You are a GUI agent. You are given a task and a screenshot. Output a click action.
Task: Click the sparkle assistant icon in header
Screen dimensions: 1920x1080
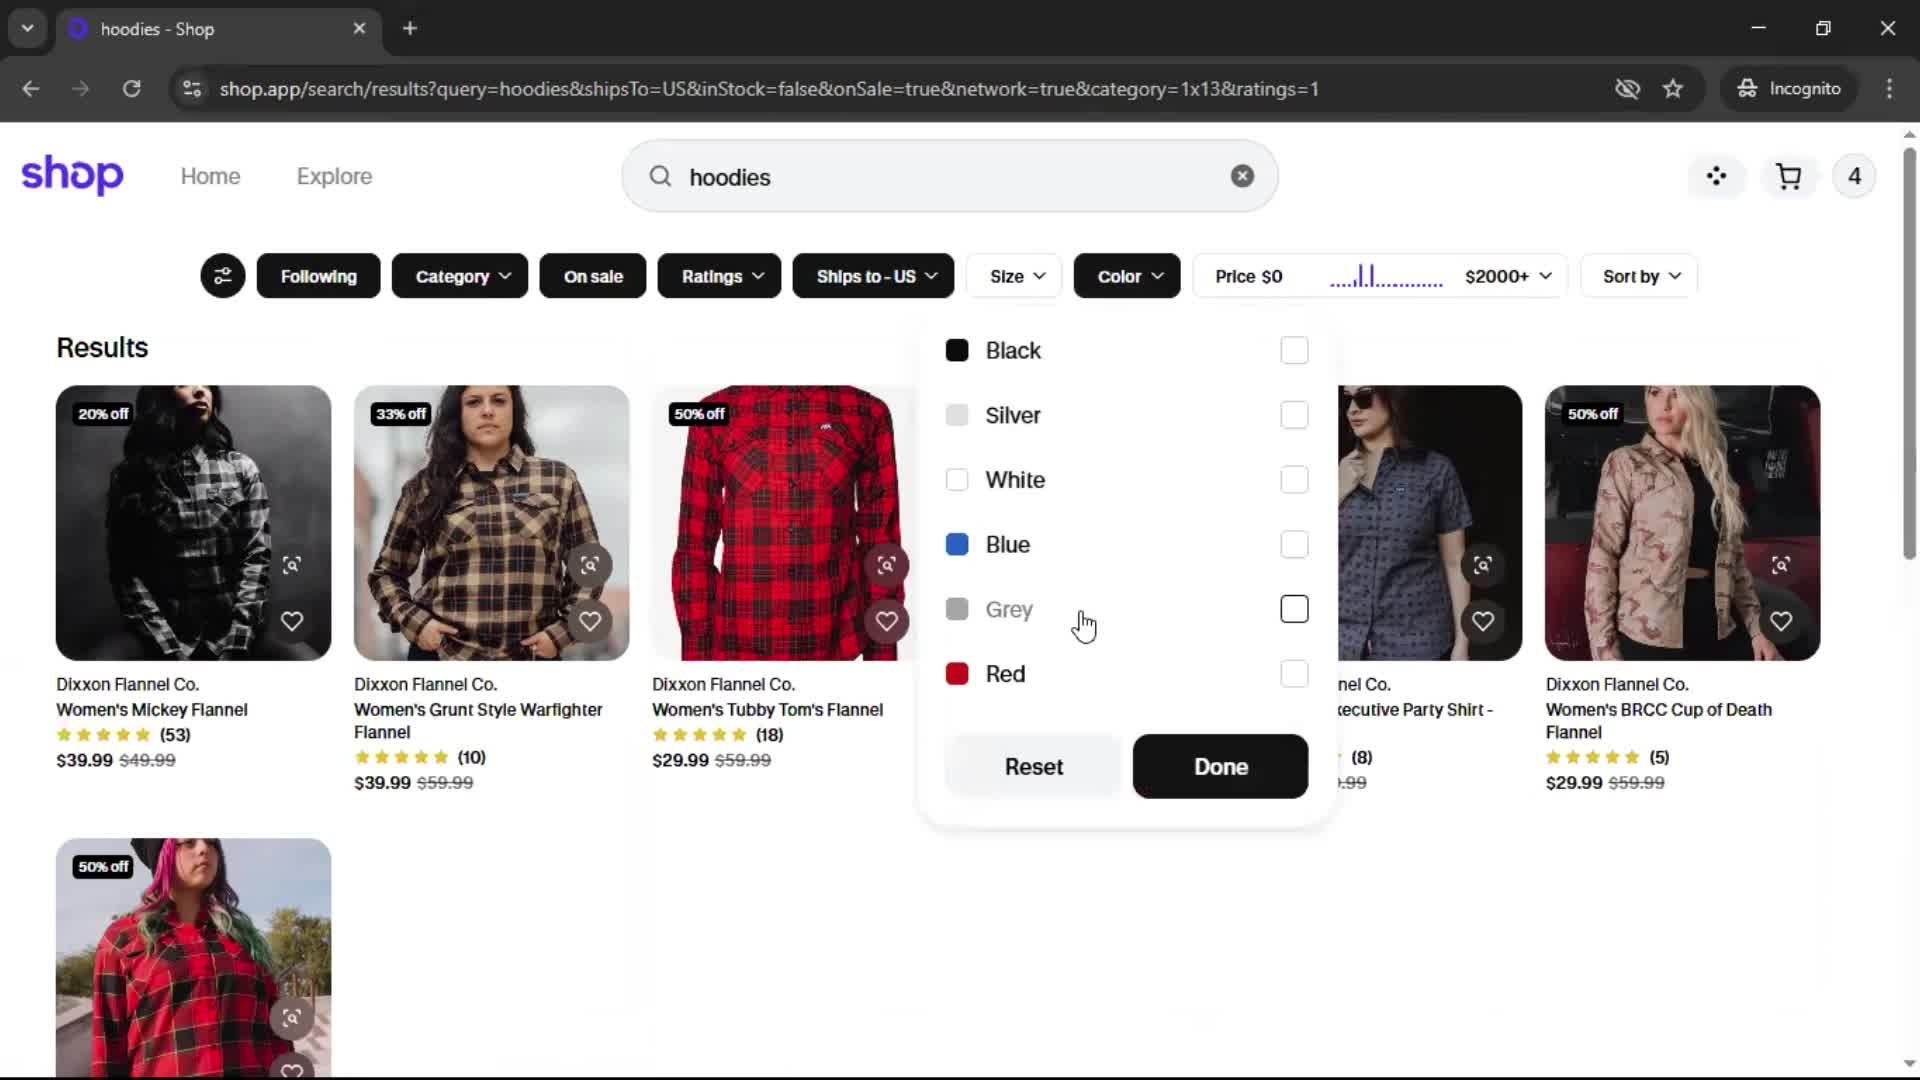pyautogui.click(x=1716, y=177)
